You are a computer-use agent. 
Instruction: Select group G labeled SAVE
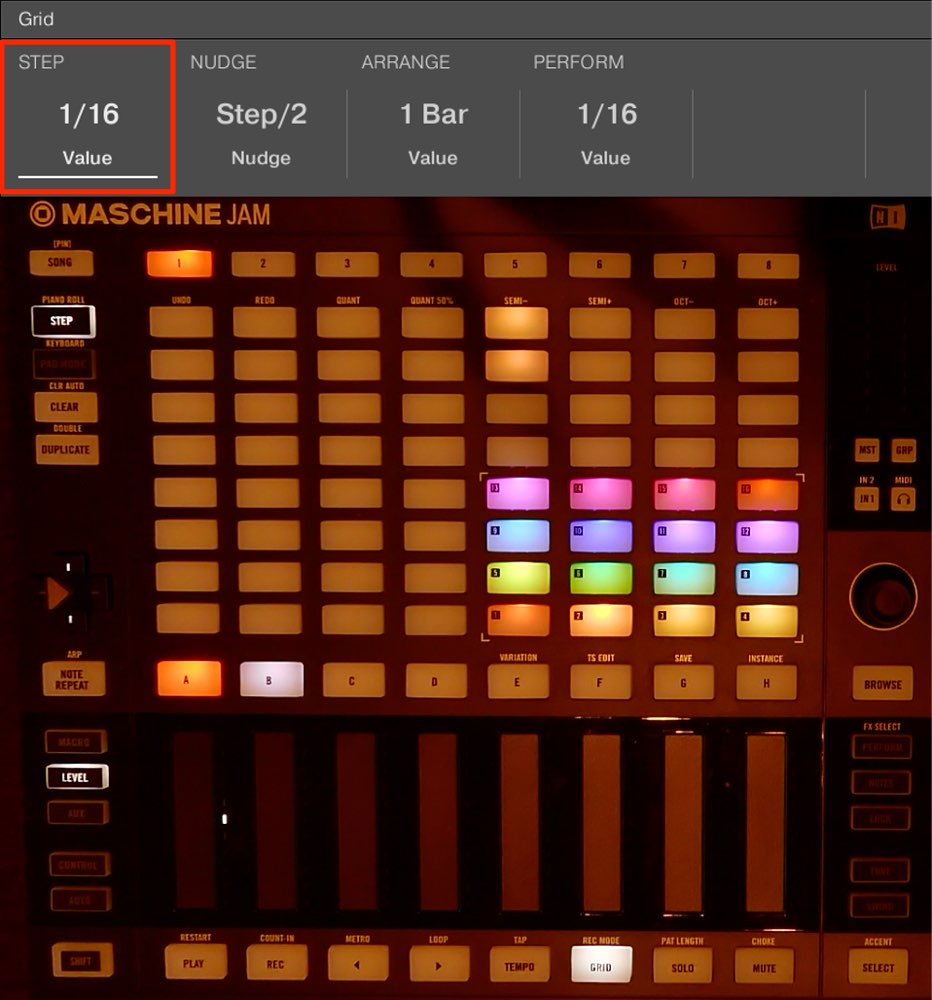click(x=684, y=683)
